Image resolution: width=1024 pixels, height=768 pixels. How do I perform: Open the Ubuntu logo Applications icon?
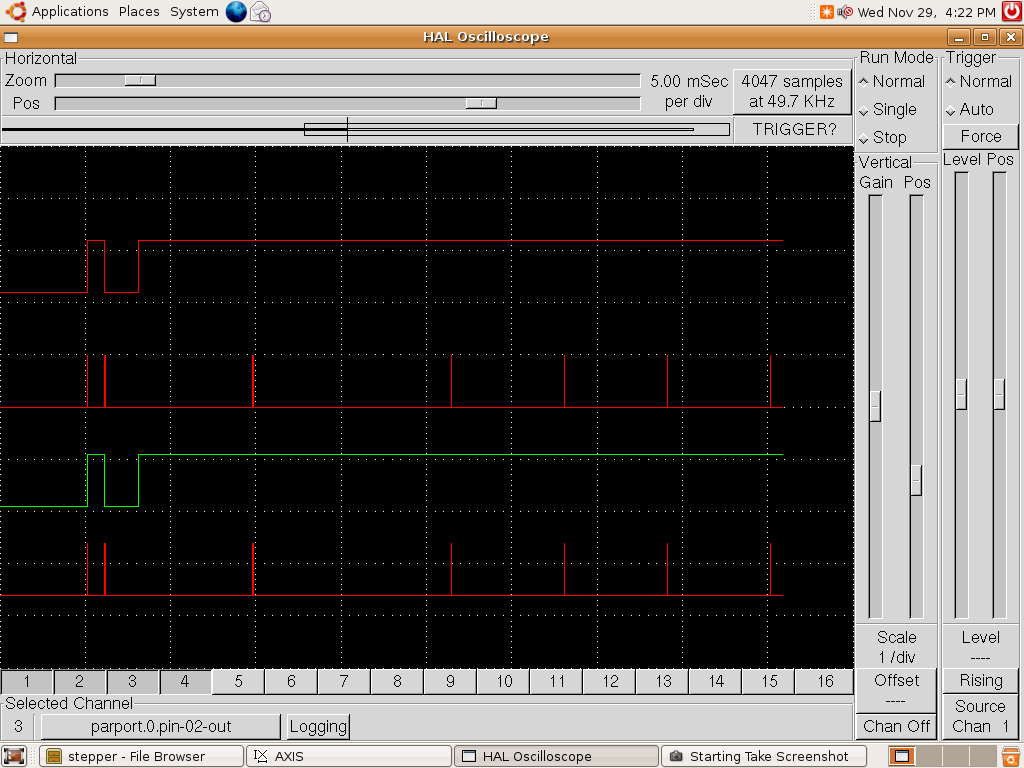[x=16, y=11]
